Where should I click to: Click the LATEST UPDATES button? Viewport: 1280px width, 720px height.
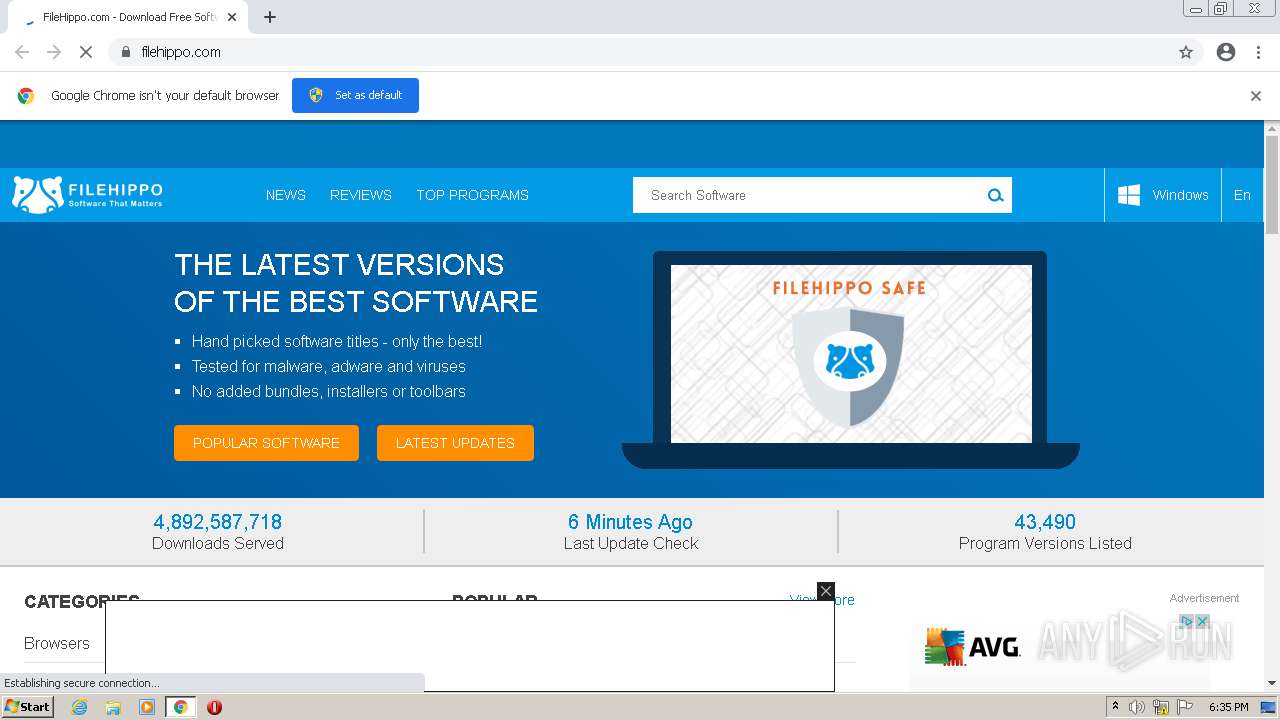pyautogui.click(x=455, y=443)
